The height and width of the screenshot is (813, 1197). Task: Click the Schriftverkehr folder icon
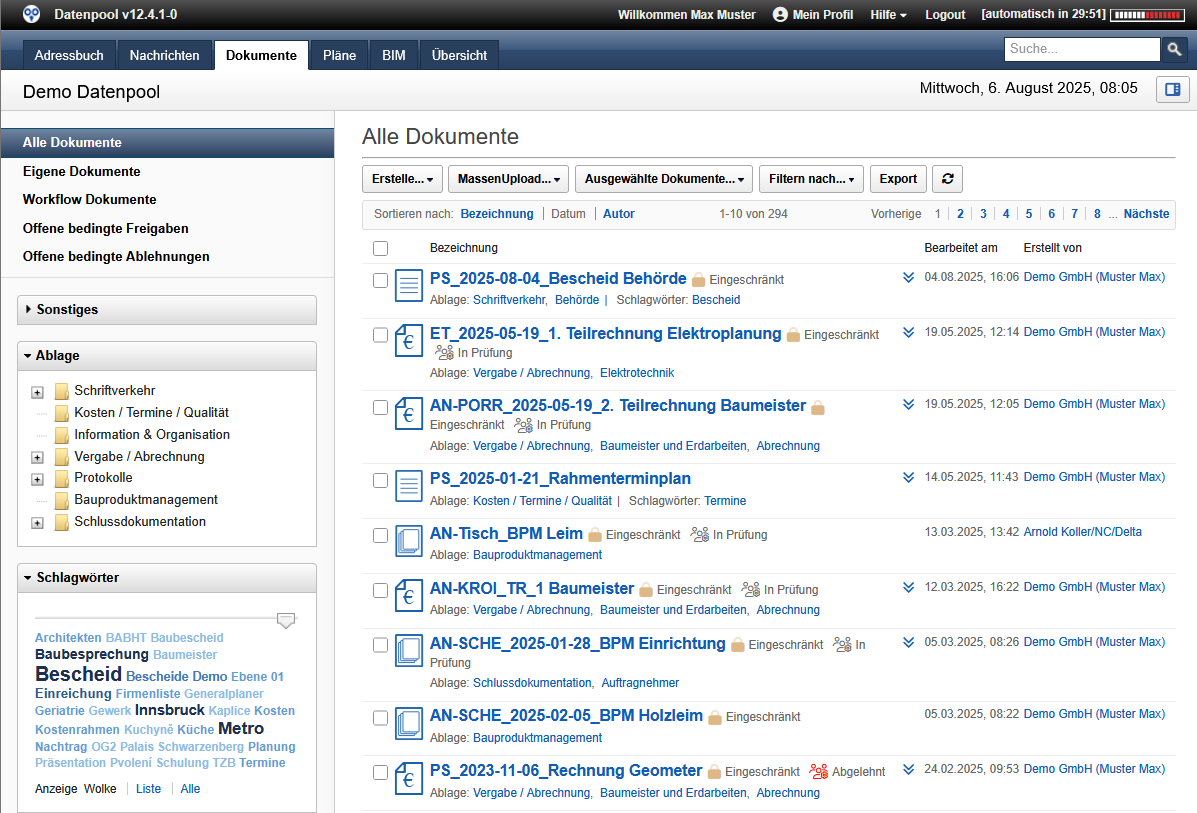[x=62, y=391]
